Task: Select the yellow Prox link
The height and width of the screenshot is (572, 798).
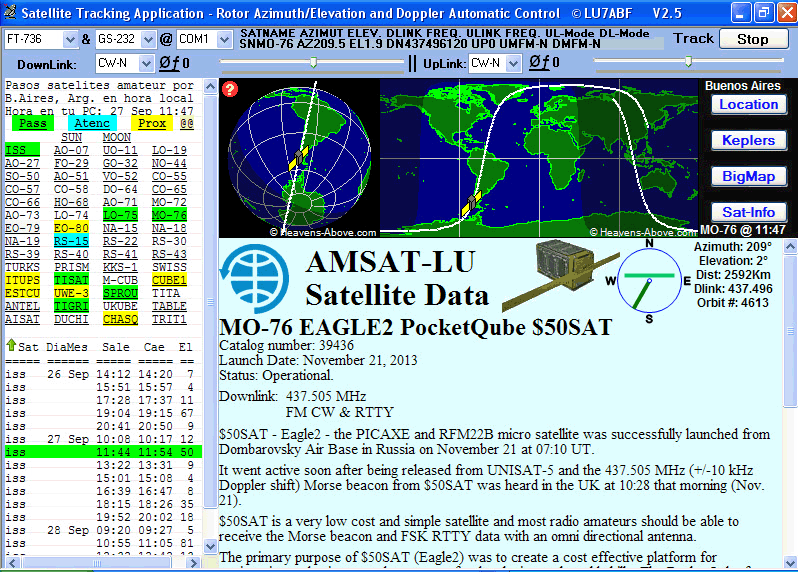Action: tap(152, 124)
